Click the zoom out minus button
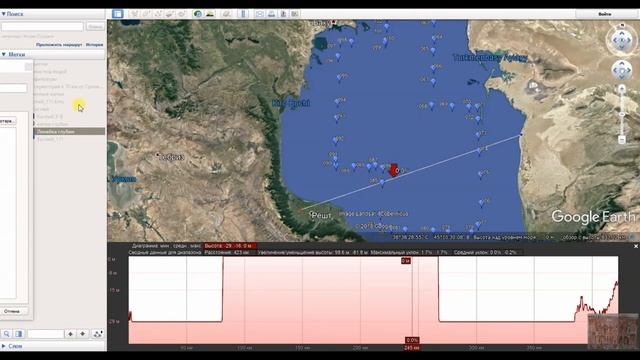Viewport: 640px width, 360px height. 622,140
